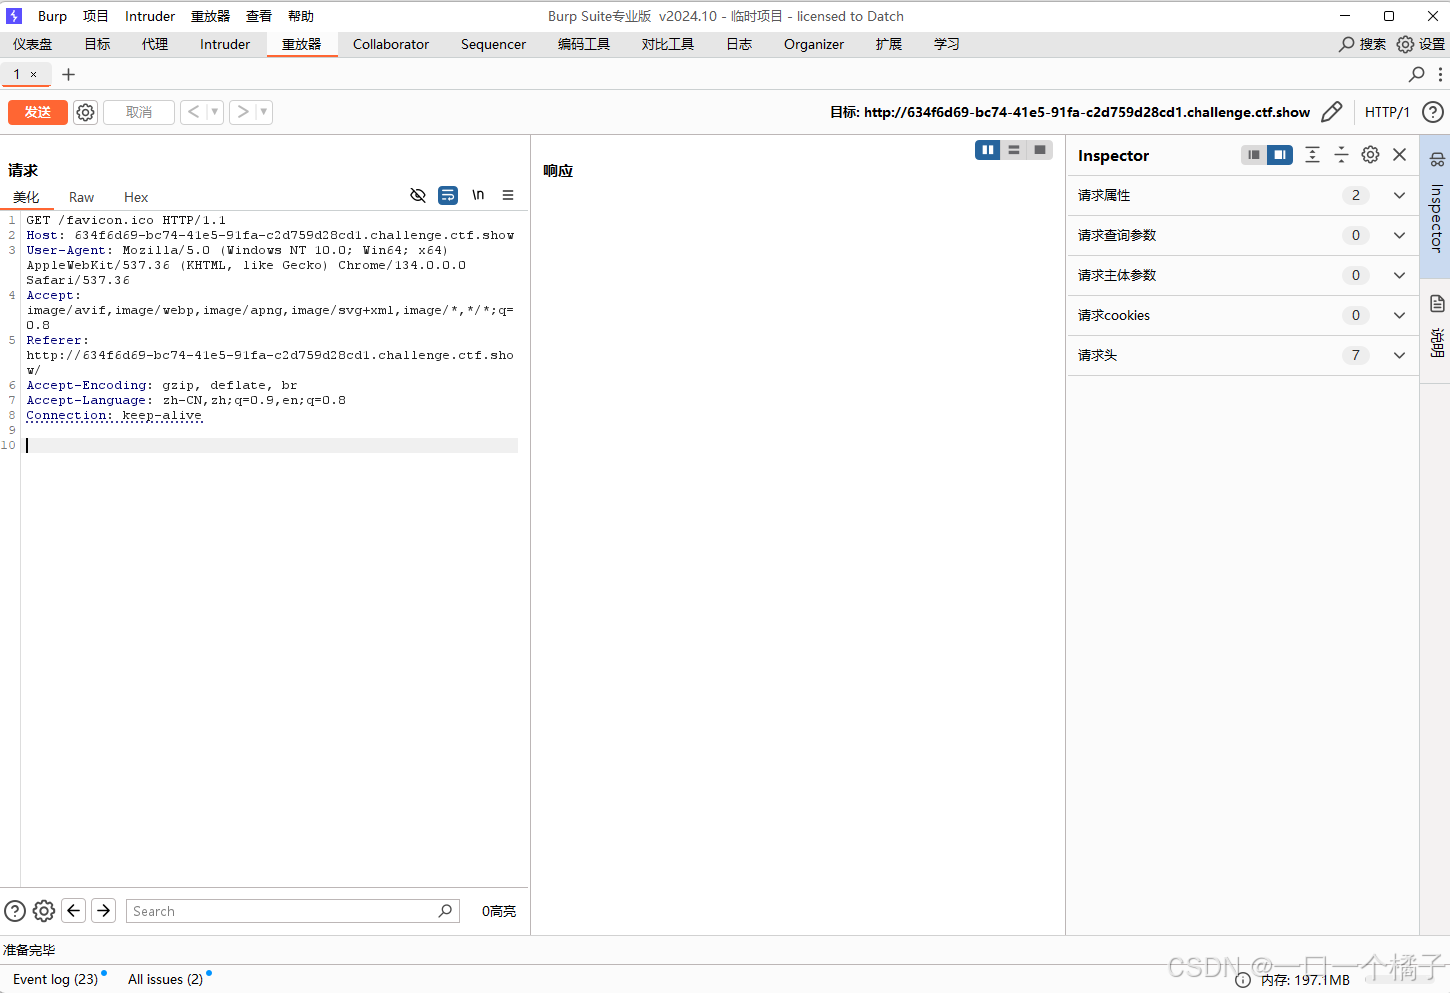Image resolution: width=1450 pixels, height=993 pixels.
Task: Open search help question mark icon
Action: point(15,911)
